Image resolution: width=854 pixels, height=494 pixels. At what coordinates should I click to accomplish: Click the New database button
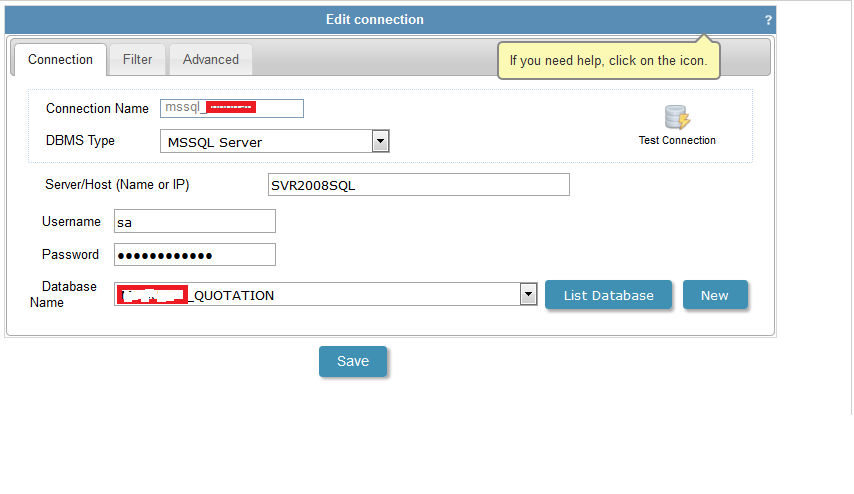714,295
